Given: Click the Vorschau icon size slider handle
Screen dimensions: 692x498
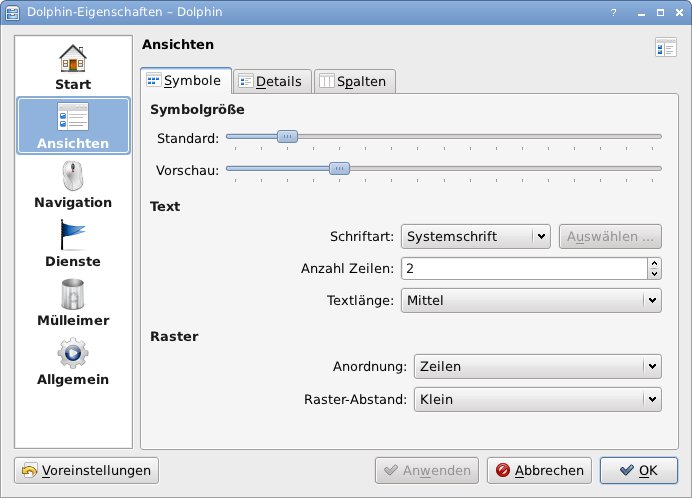Looking at the screenshot, I should coord(339,168).
